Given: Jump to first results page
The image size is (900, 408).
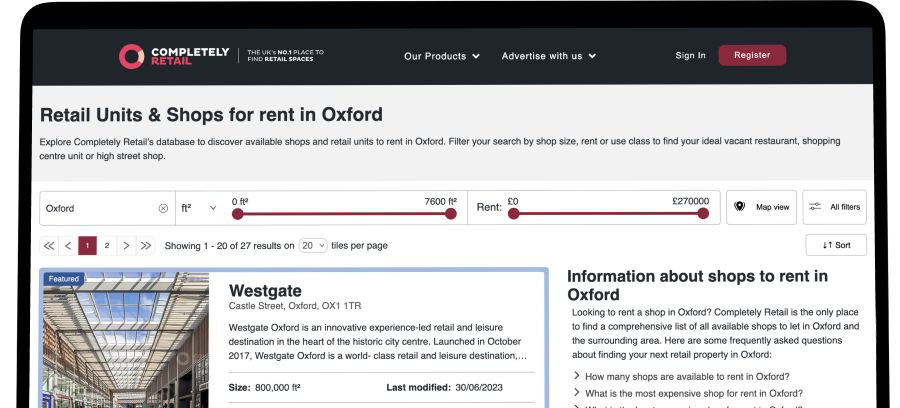Looking at the screenshot, I should [49, 246].
